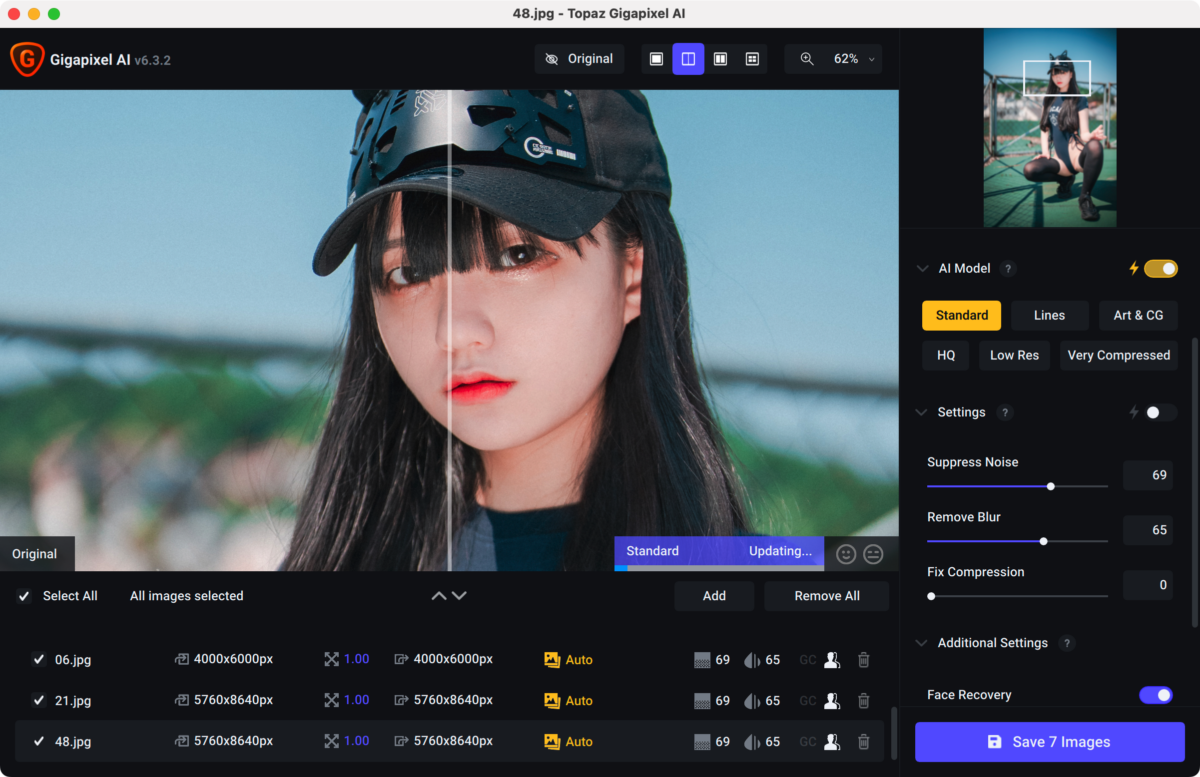The height and width of the screenshot is (777, 1200).
Task: Click Save 7 Images button
Action: (1049, 742)
